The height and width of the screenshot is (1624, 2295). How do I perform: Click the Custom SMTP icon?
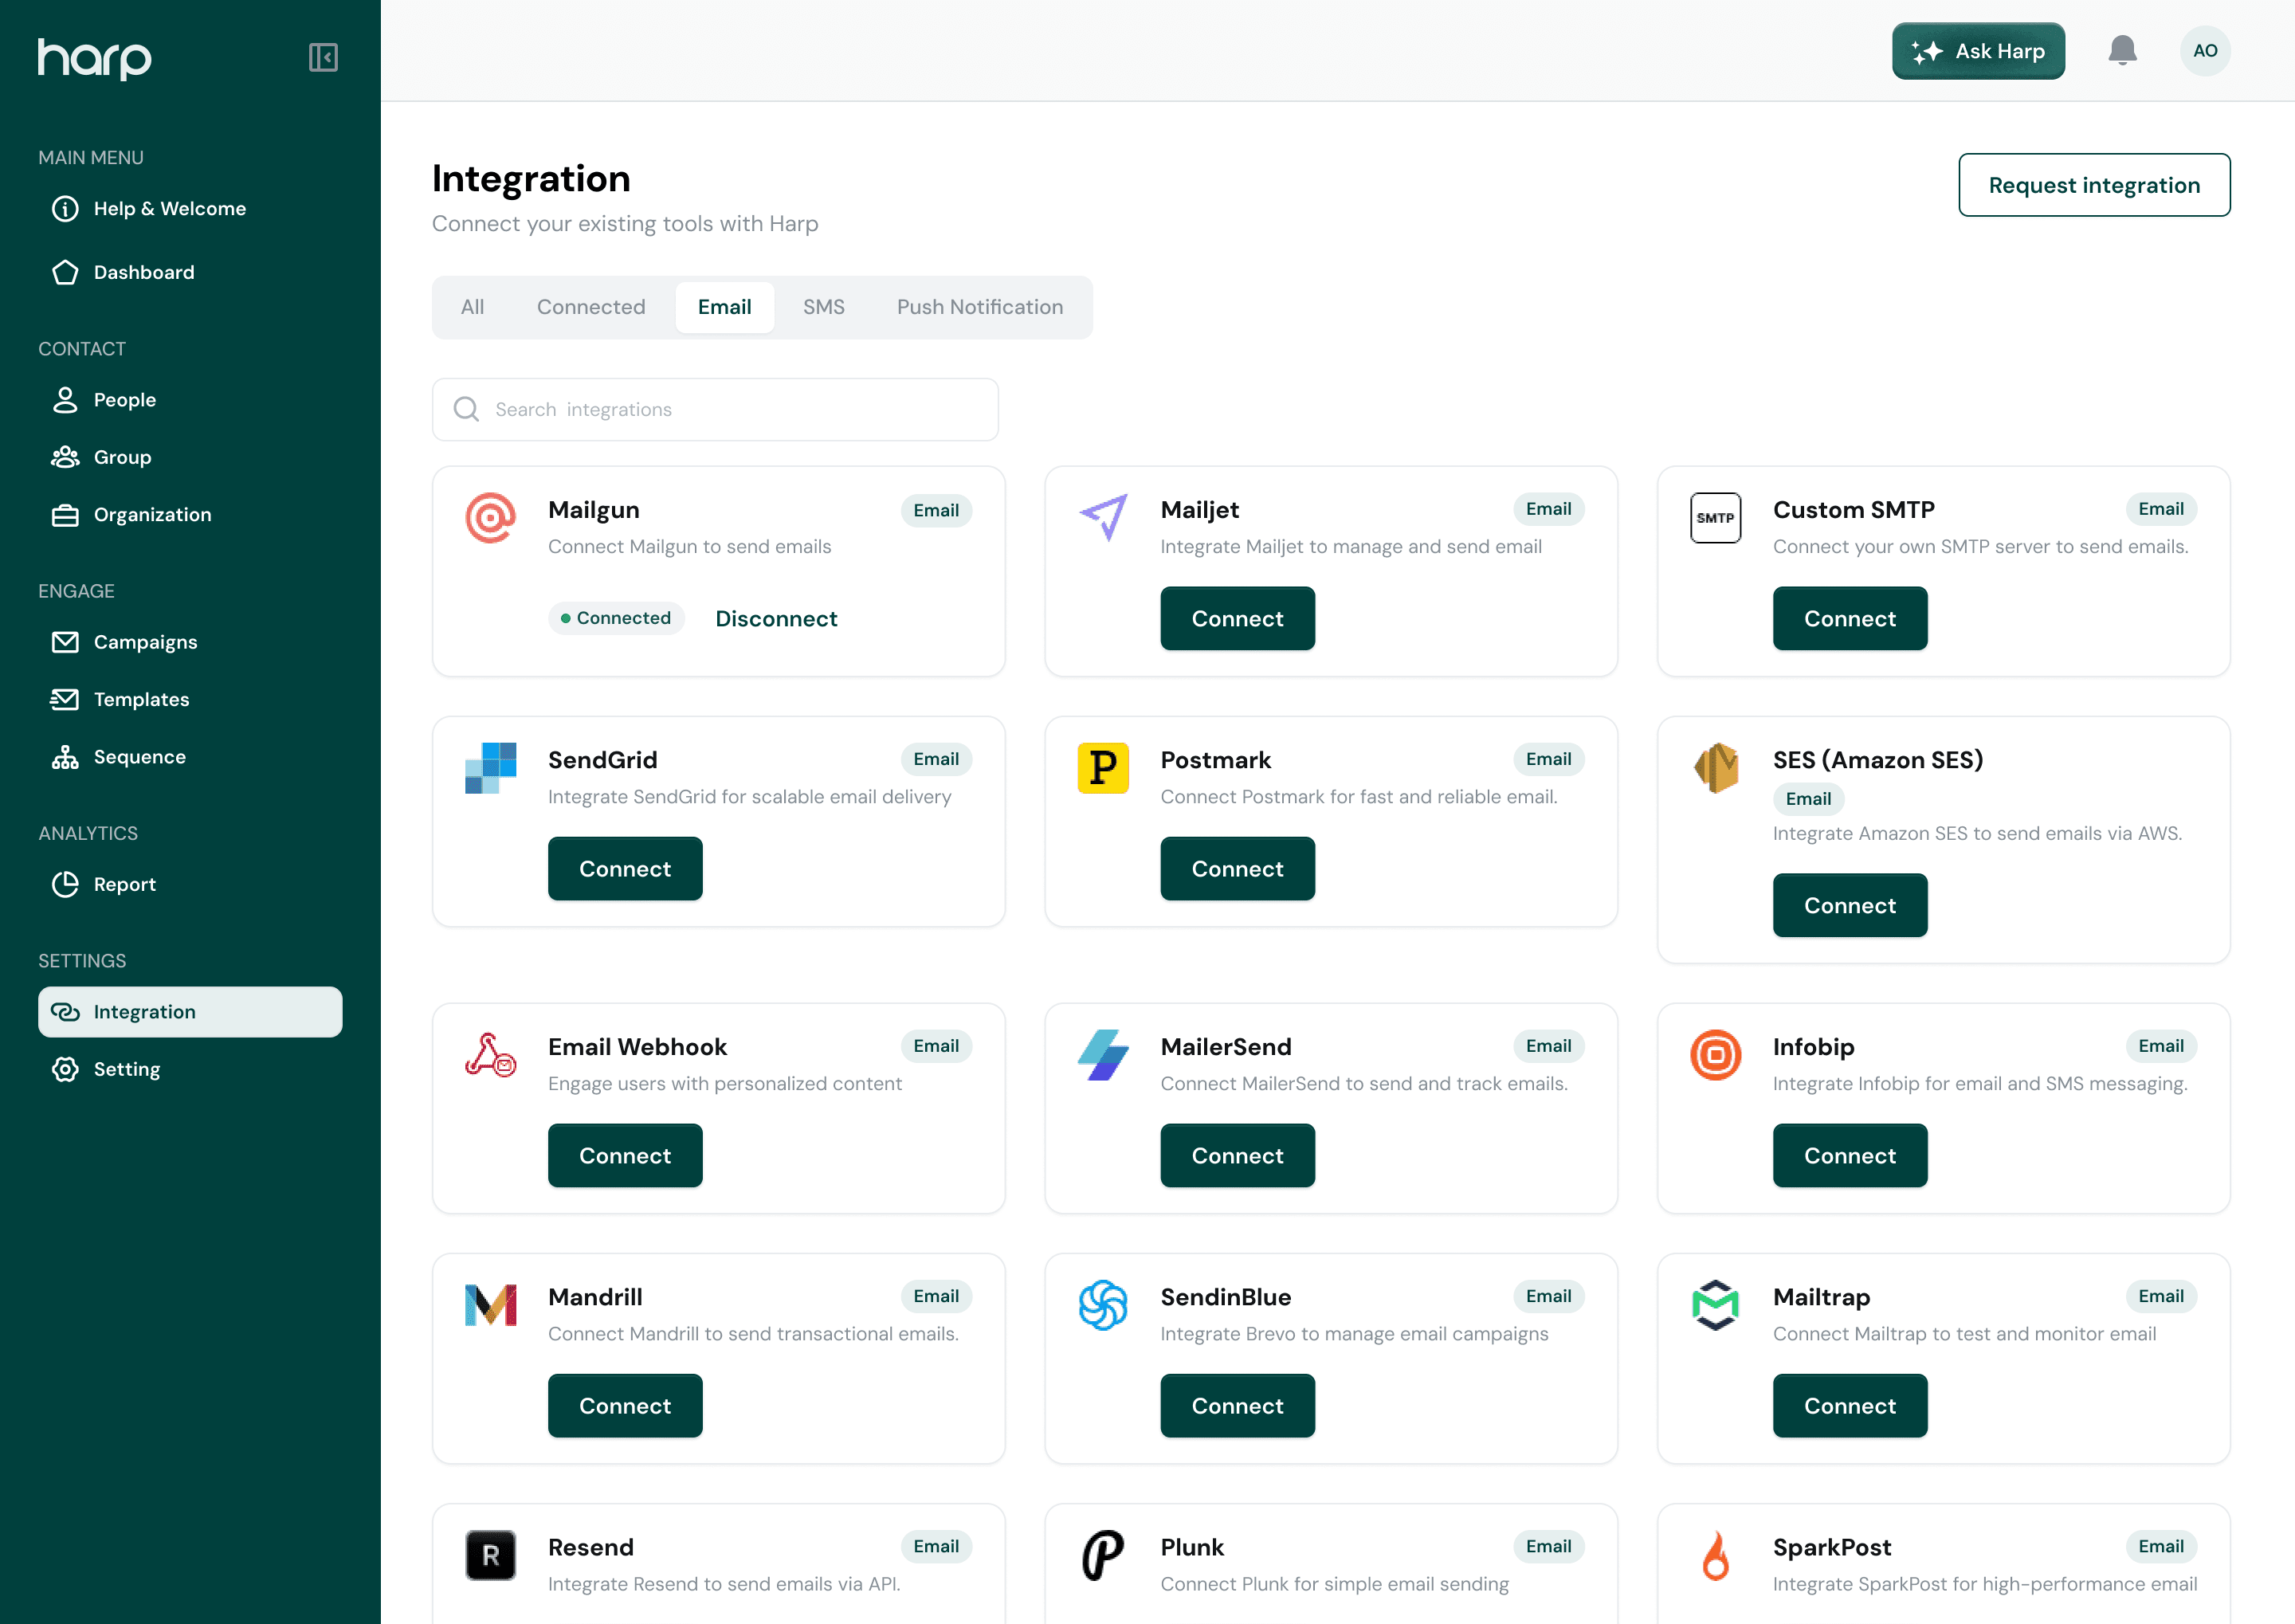click(x=1715, y=518)
